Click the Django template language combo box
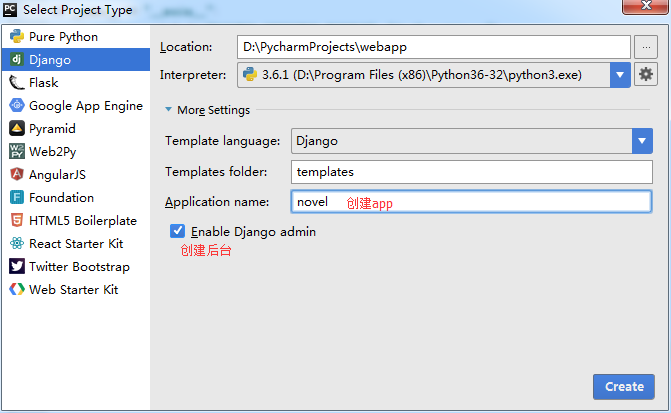The height and width of the screenshot is (413, 671). [472, 141]
